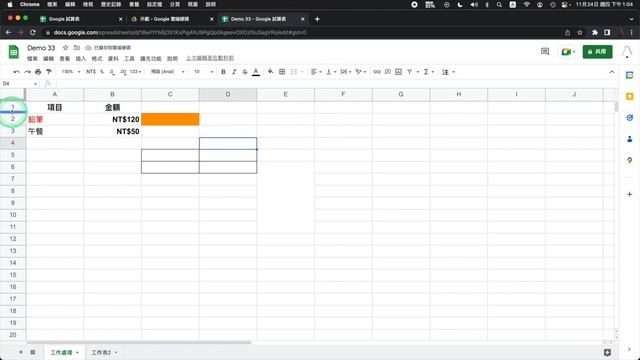Click the redo icon in toolbar
The image size is (640, 360).
[x=27, y=72]
